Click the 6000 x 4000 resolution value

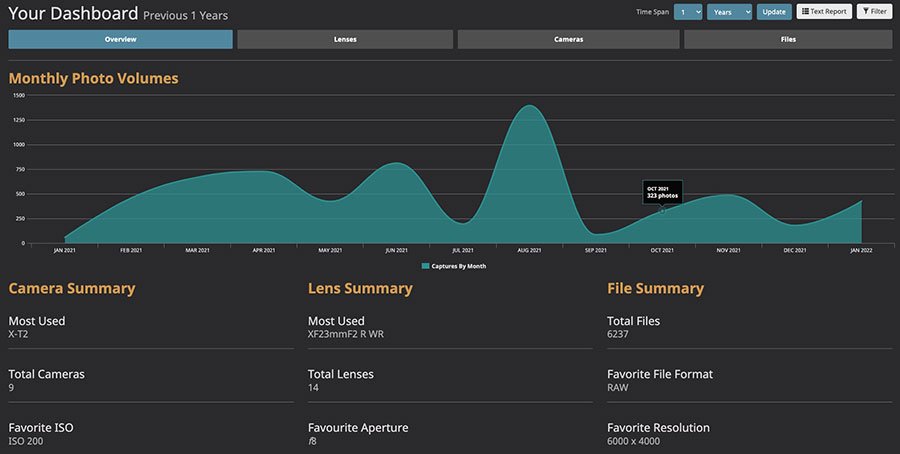point(634,441)
